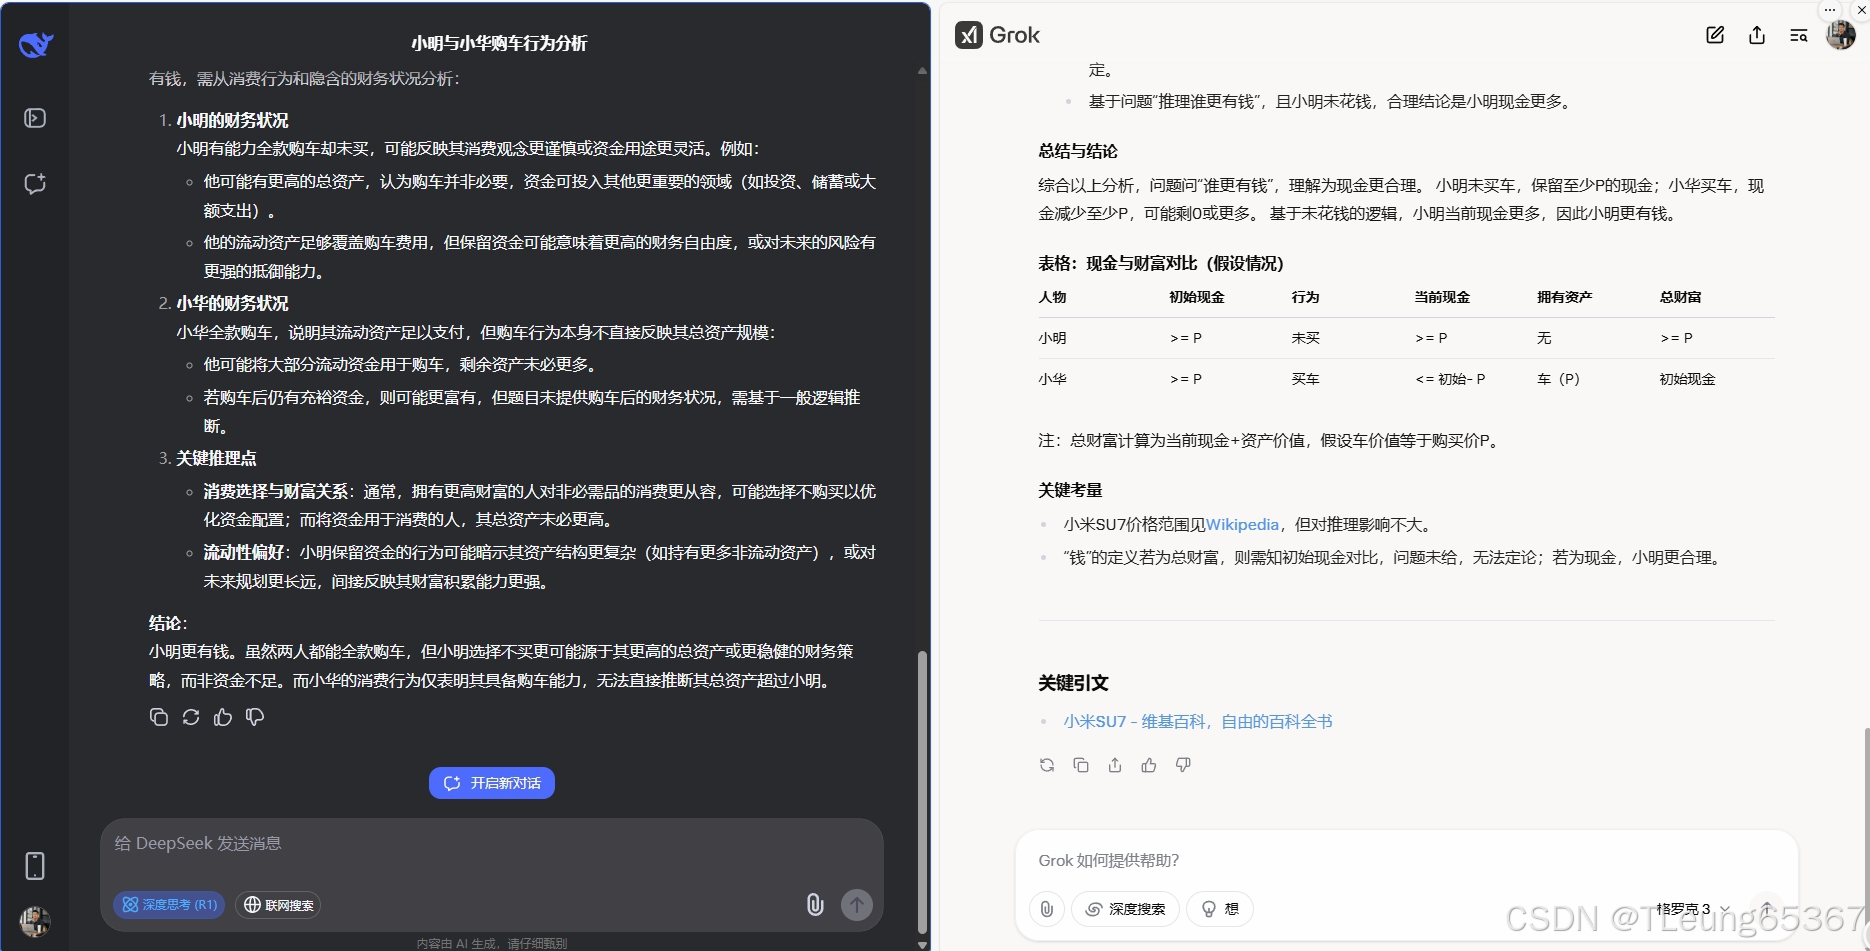Open the Grok profile avatar
The height and width of the screenshot is (951, 1870).
(x=1841, y=35)
